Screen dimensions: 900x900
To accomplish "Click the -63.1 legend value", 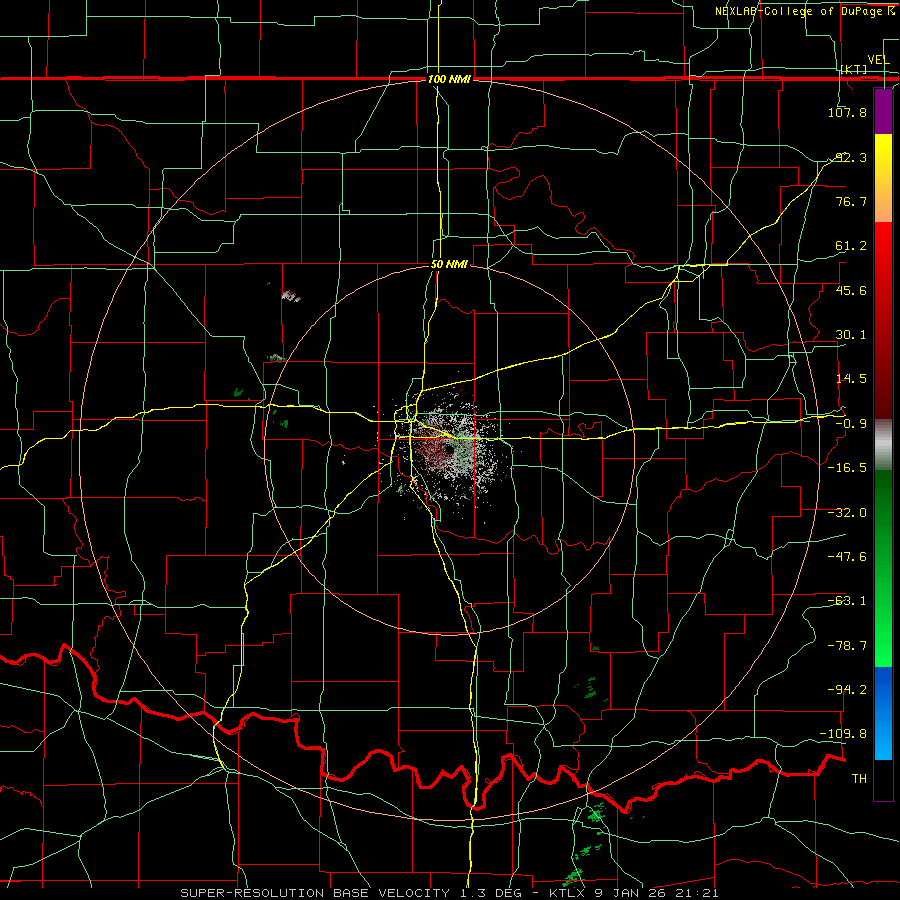I will 847,601.
